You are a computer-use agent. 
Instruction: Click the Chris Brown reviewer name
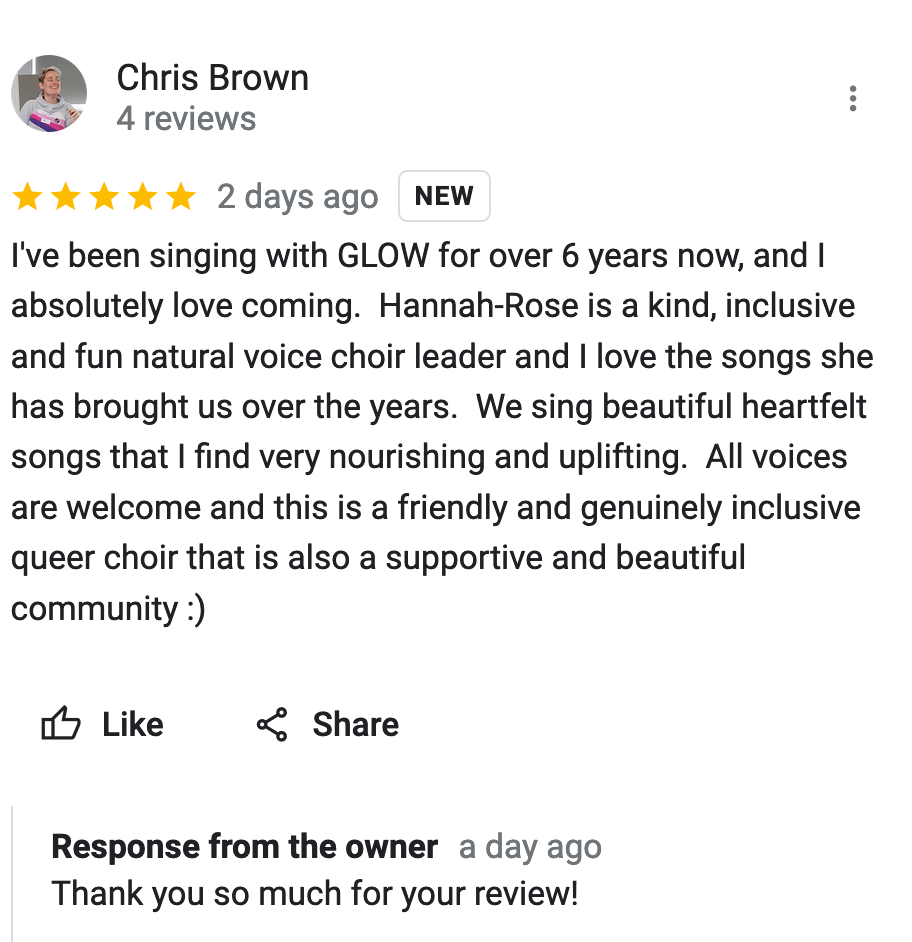click(x=212, y=78)
